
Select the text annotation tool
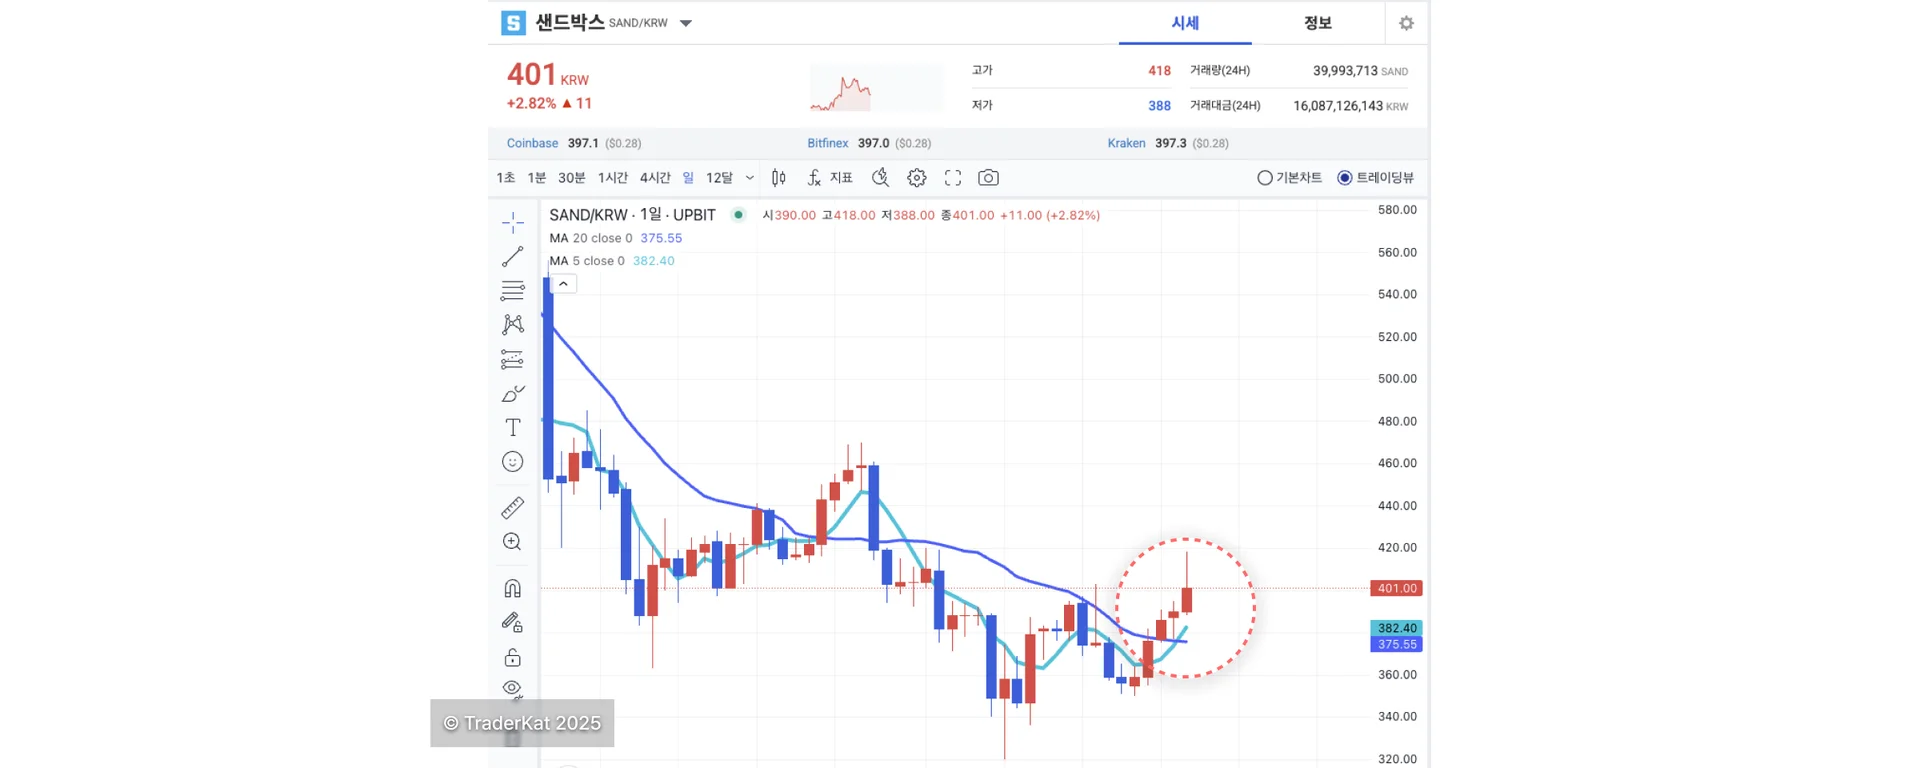512,428
